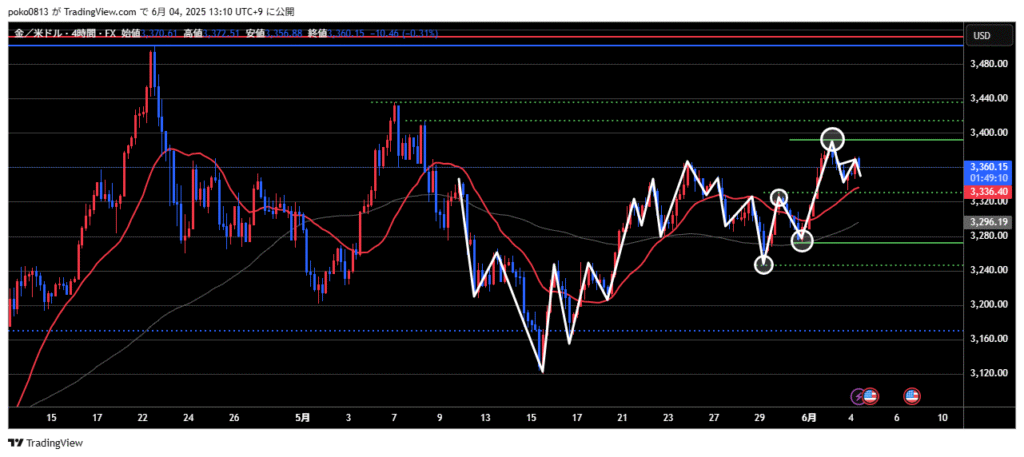Screen dimensions: 1024x457
Task: Click the purple lightning event icon
Action: 858,396
